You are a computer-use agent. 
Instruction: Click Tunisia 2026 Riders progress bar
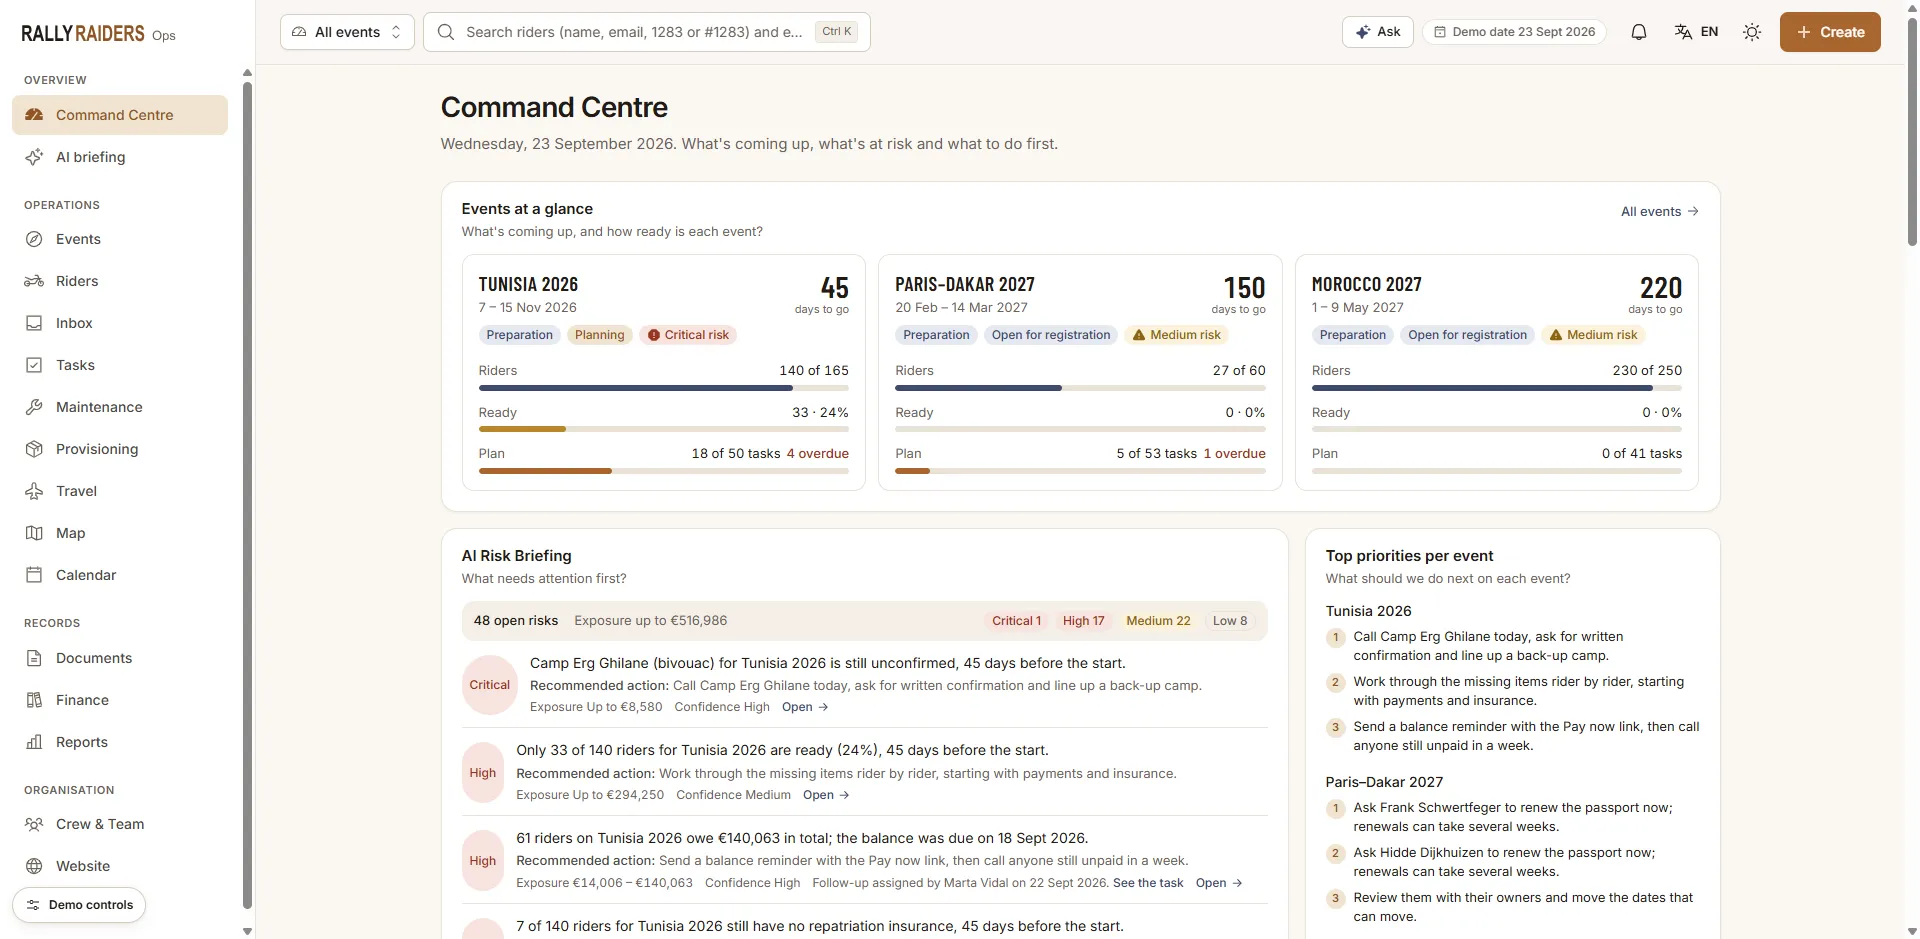[x=664, y=388]
